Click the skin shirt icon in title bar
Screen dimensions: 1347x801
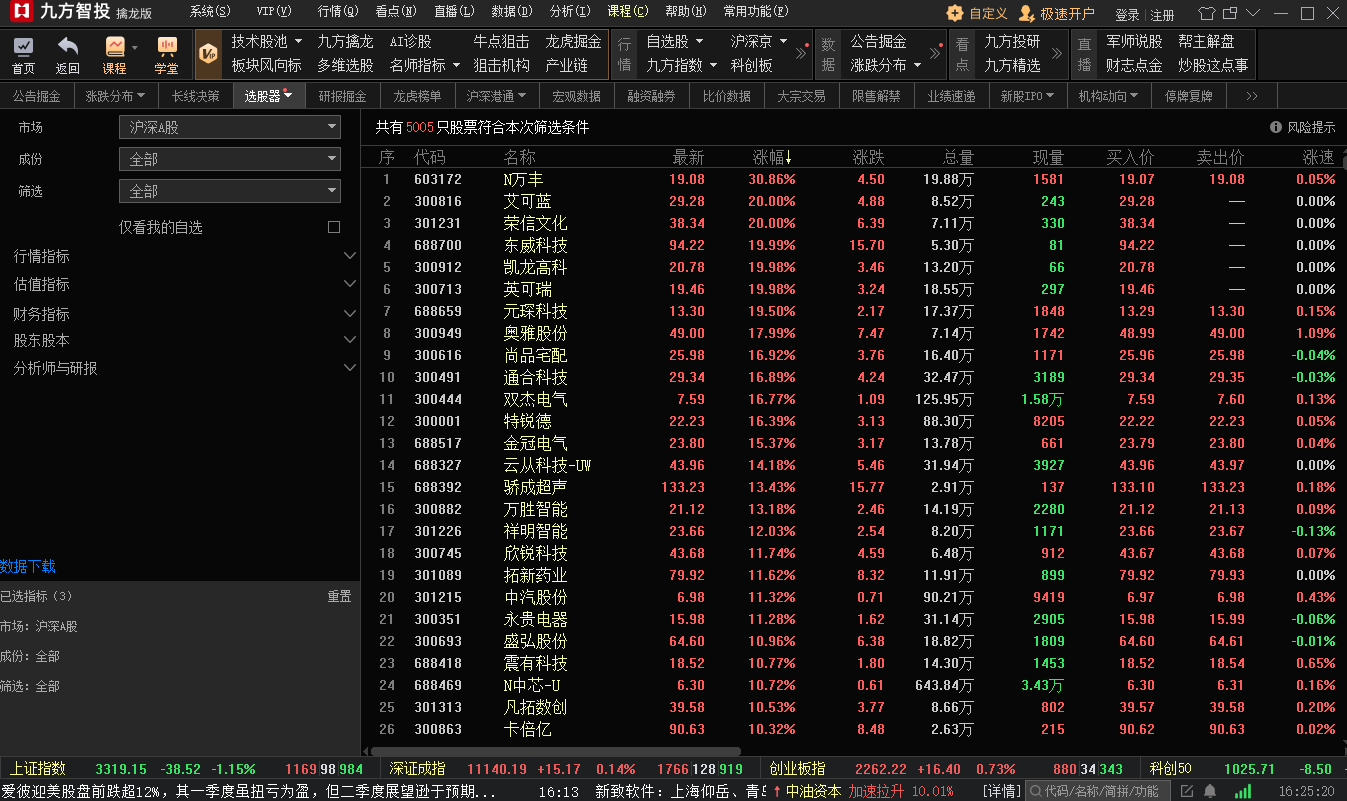(x=1205, y=14)
